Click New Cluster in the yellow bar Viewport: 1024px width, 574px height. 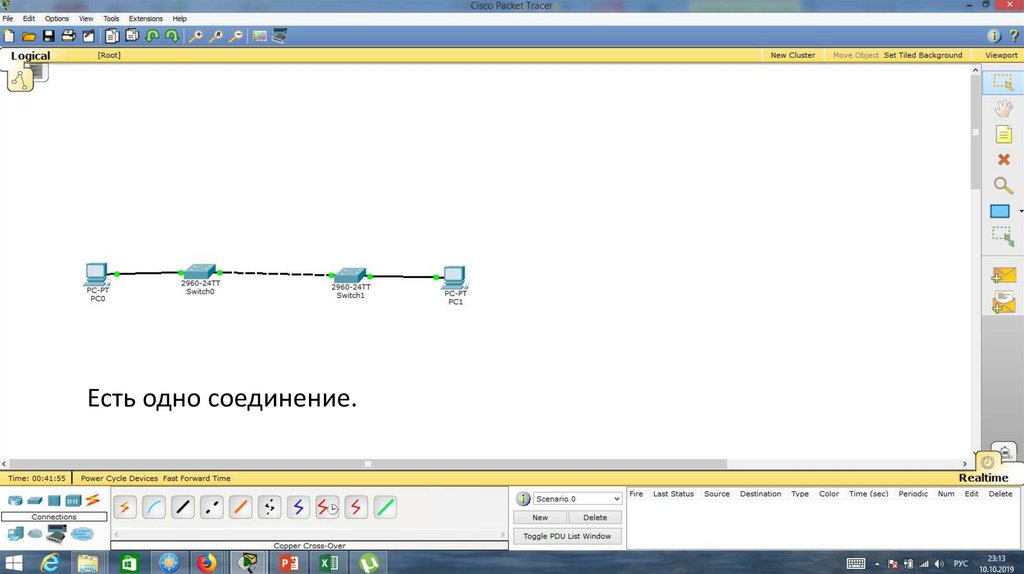793,55
